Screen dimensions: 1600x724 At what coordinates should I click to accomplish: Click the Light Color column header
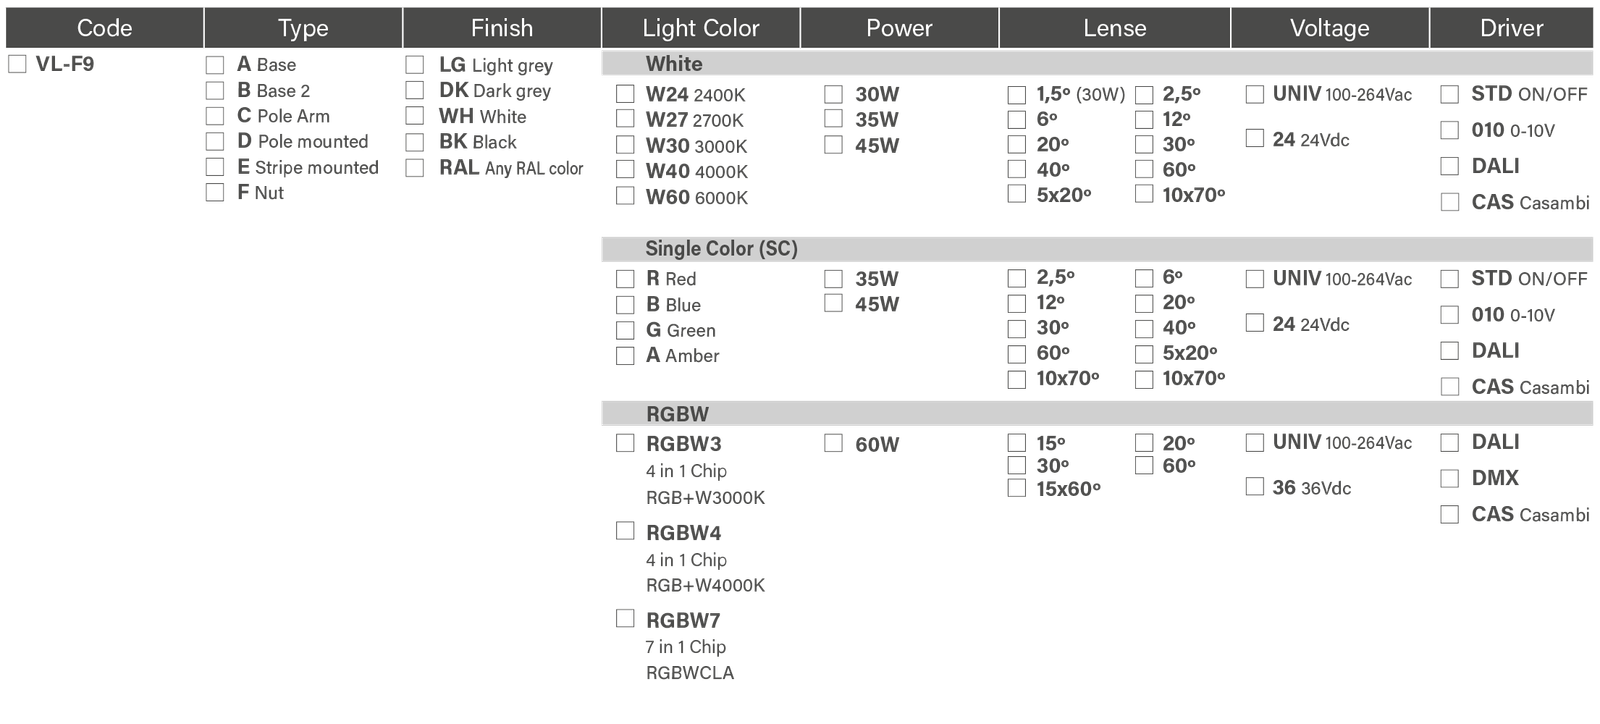click(700, 28)
